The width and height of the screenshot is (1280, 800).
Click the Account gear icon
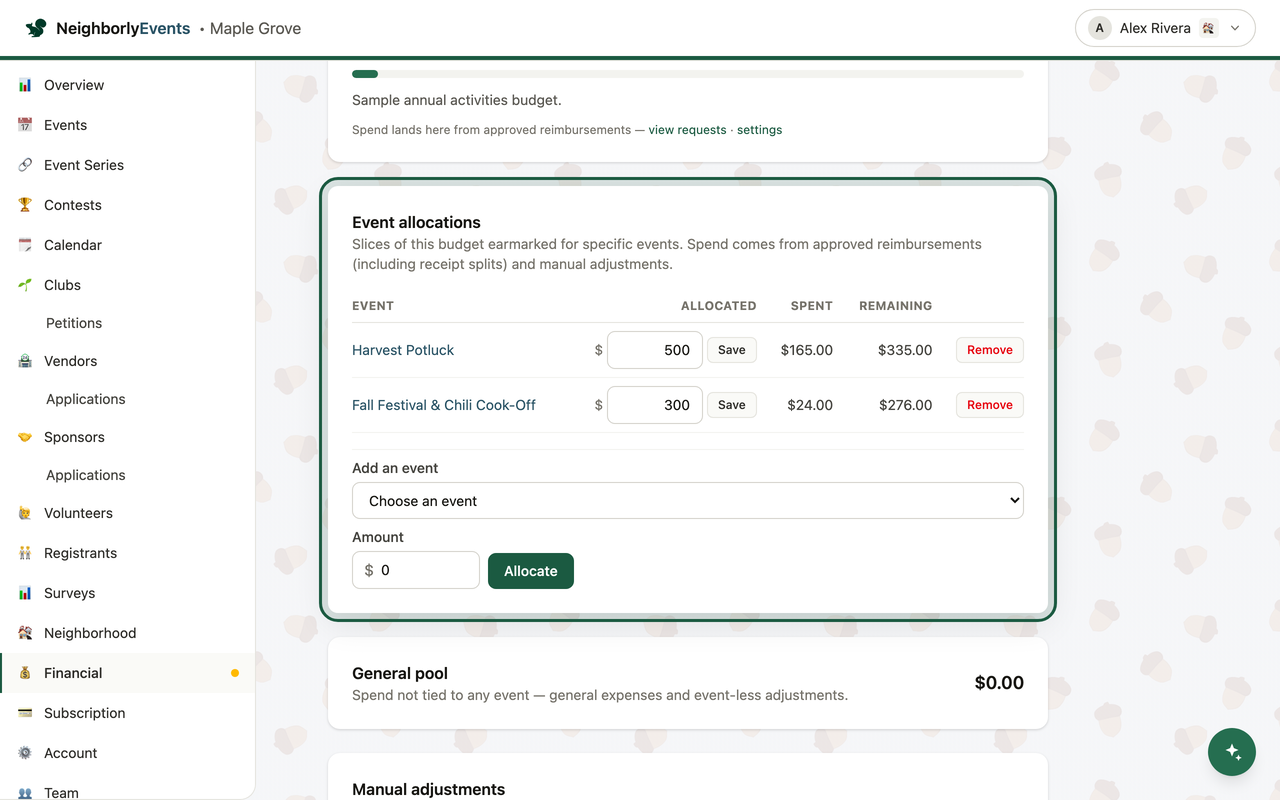click(x=25, y=753)
